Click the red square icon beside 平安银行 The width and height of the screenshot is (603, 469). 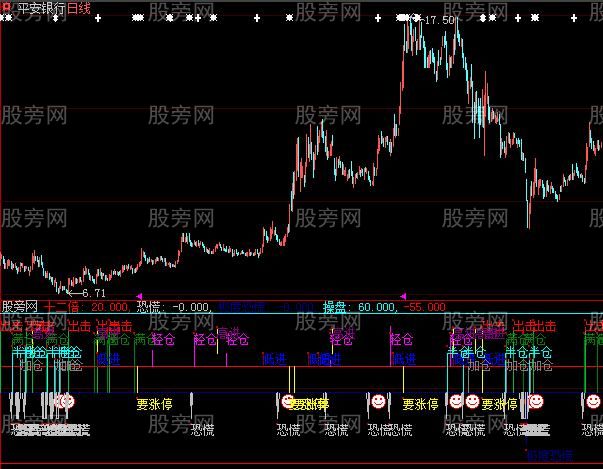[x=5, y=7]
